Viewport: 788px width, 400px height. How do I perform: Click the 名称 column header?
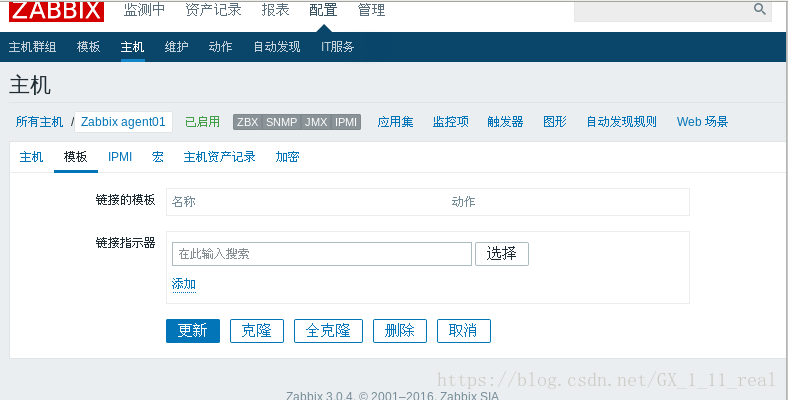pyautogui.click(x=183, y=202)
